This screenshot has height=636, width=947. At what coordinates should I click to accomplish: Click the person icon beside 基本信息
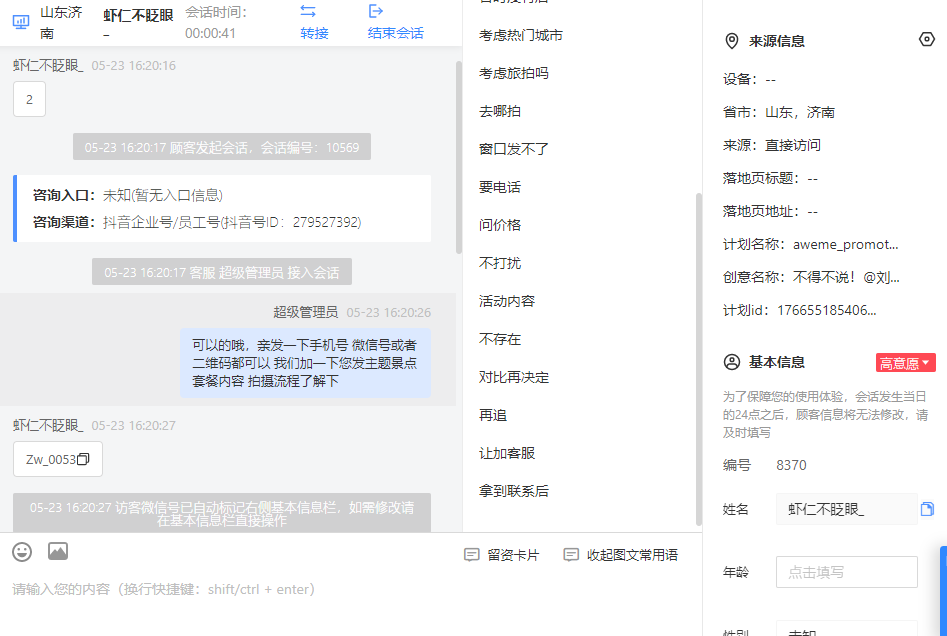(x=731, y=362)
